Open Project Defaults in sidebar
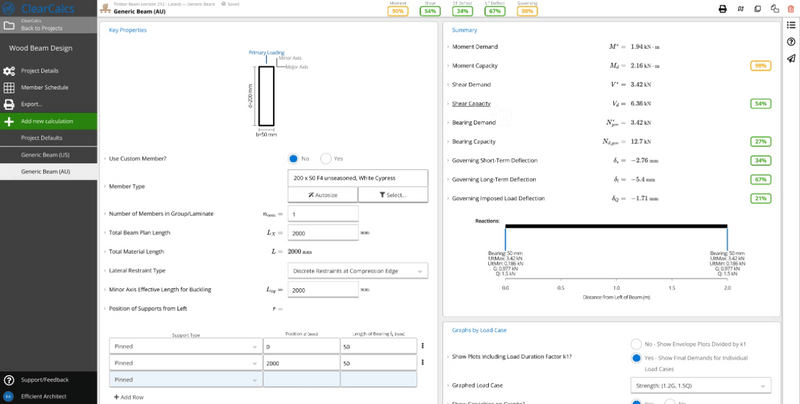The width and height of the screenshot is (800, 404). tap(42, 138)
